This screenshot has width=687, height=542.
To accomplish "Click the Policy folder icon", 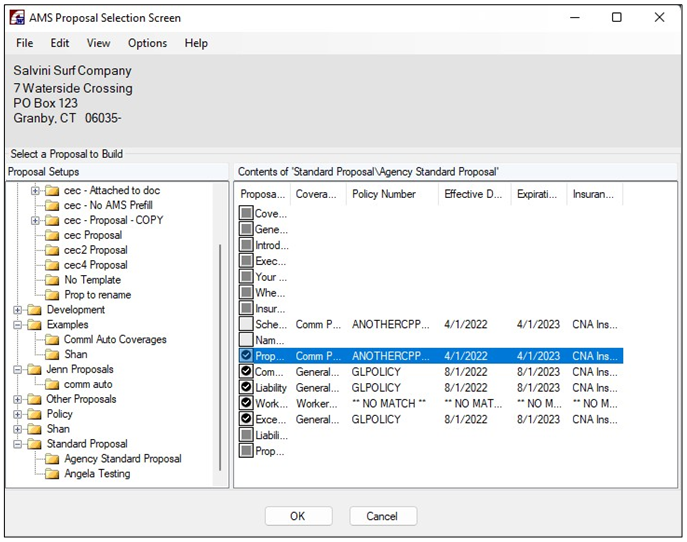I will pyautogui.click(x=35, y=414).
